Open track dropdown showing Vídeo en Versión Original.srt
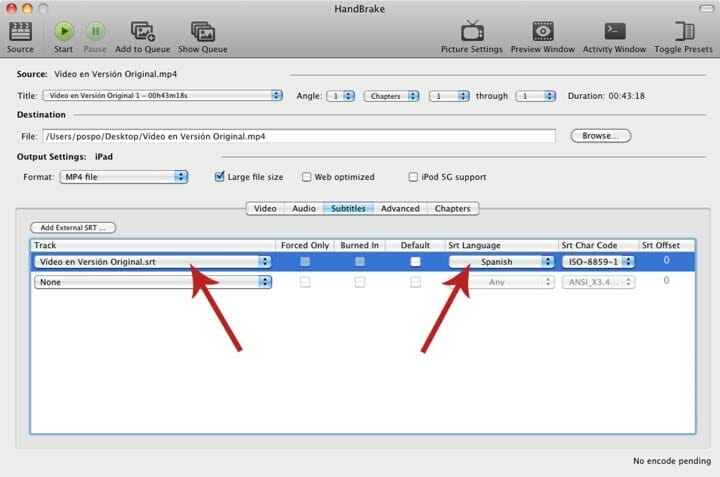This screenshot has height=477, width=720. 152,262
